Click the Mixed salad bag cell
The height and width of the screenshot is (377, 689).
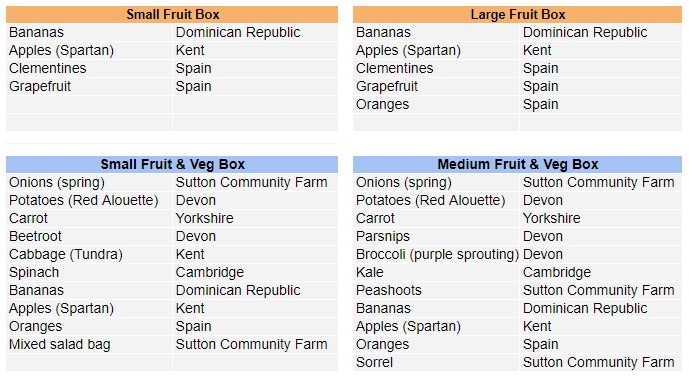pos(89,344)
